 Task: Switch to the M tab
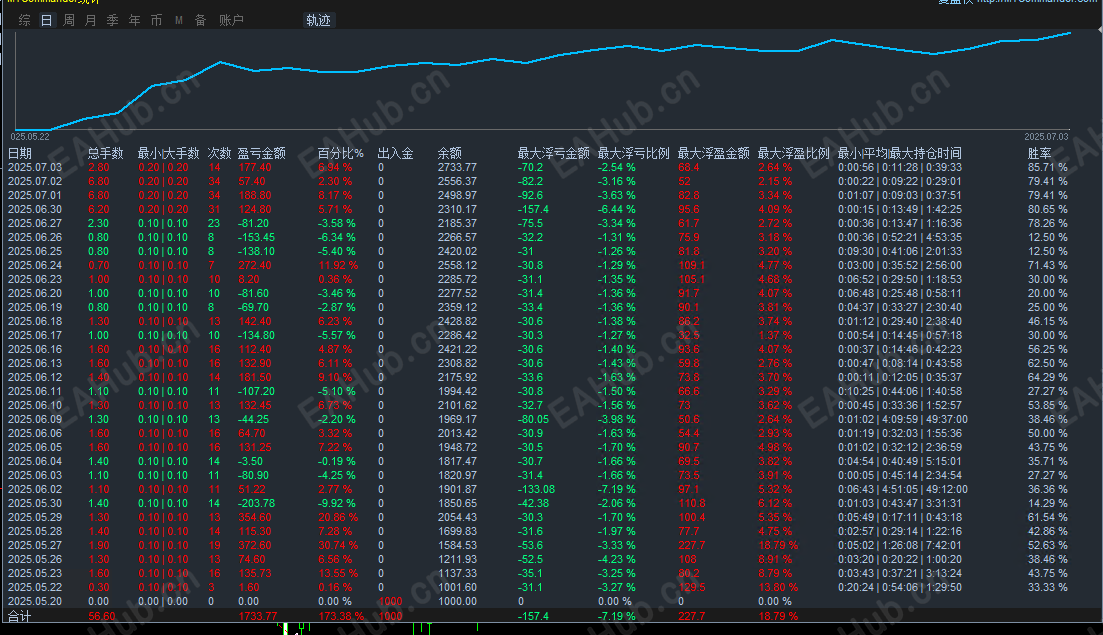coord(179,20)
